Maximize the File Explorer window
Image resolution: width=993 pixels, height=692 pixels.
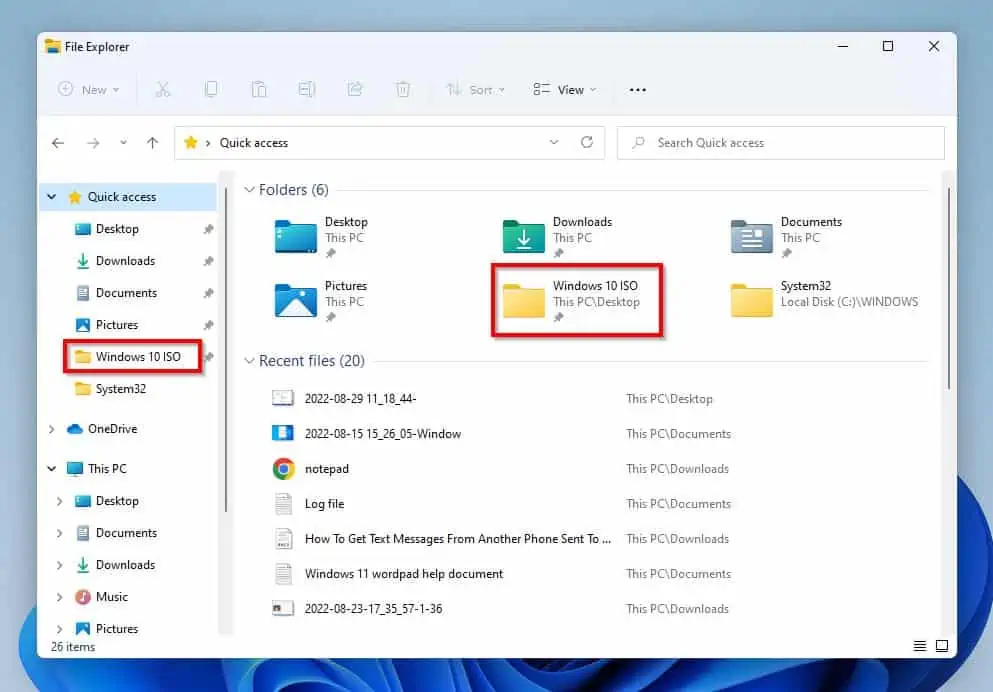point(888,46)
